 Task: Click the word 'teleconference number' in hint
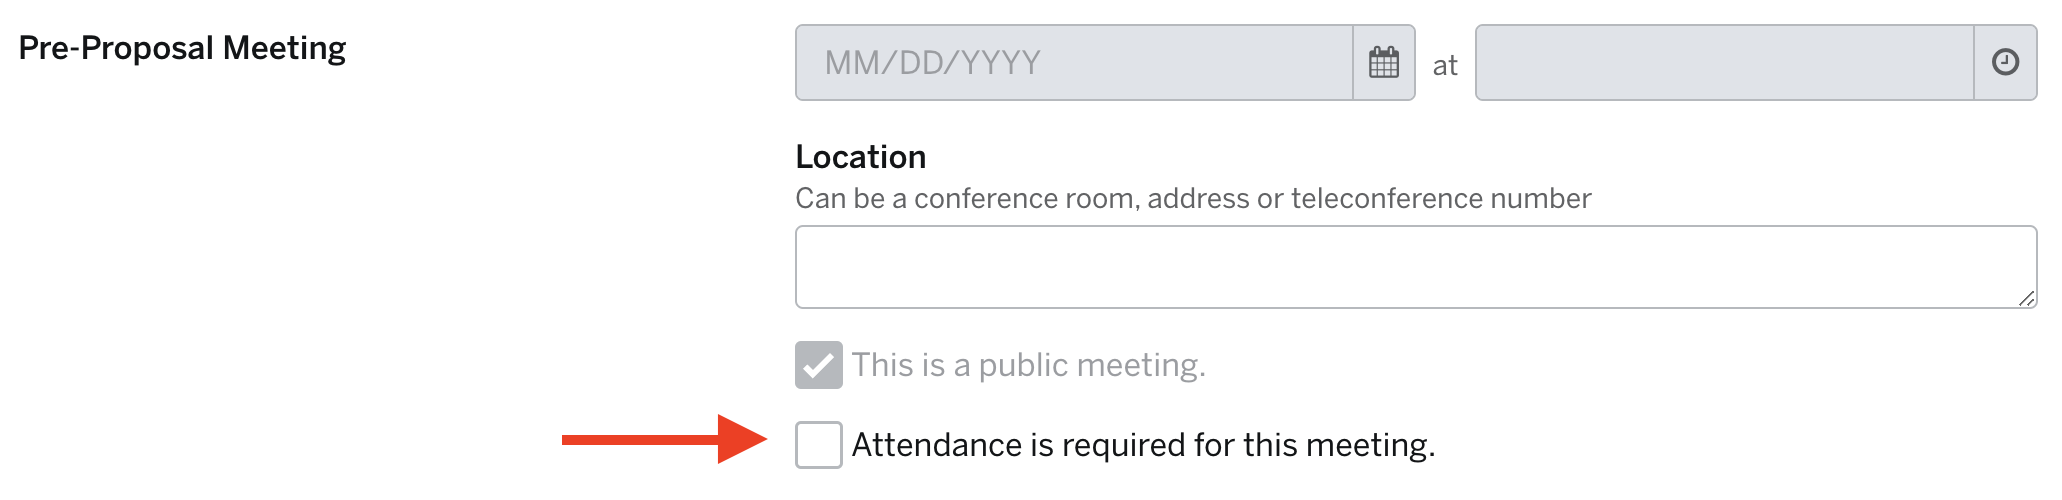[x=1441, y=198]
